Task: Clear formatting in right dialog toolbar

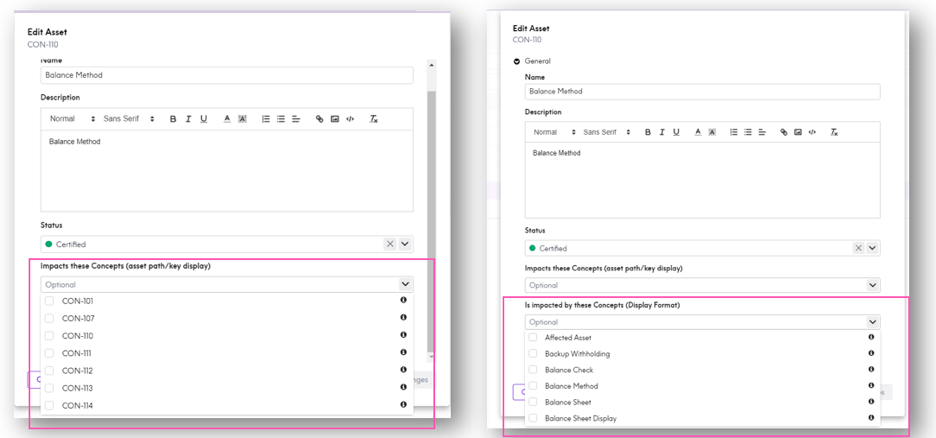Action: (835, 132)
